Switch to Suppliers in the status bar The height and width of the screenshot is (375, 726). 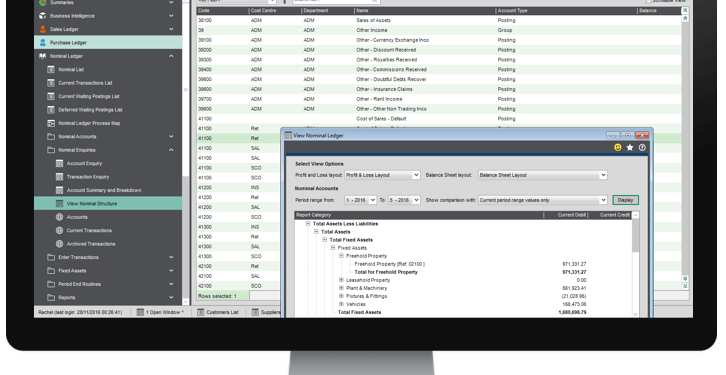pyautogui.click(x=266, y=312)
